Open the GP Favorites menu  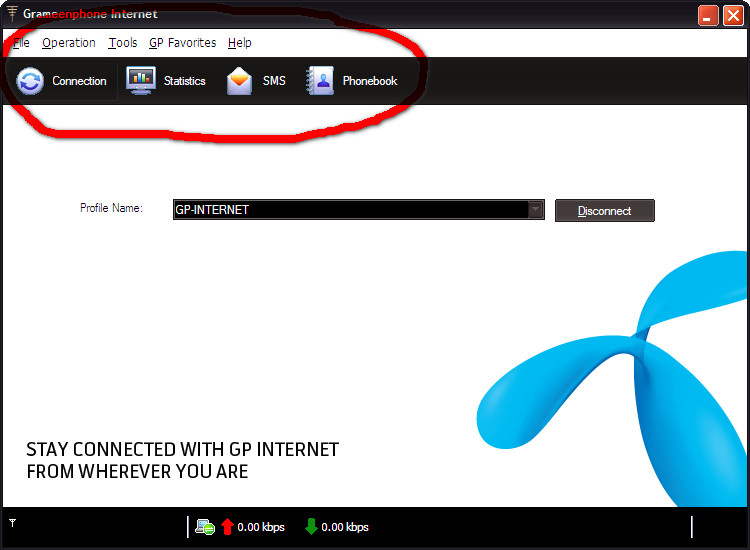[183, 43]
